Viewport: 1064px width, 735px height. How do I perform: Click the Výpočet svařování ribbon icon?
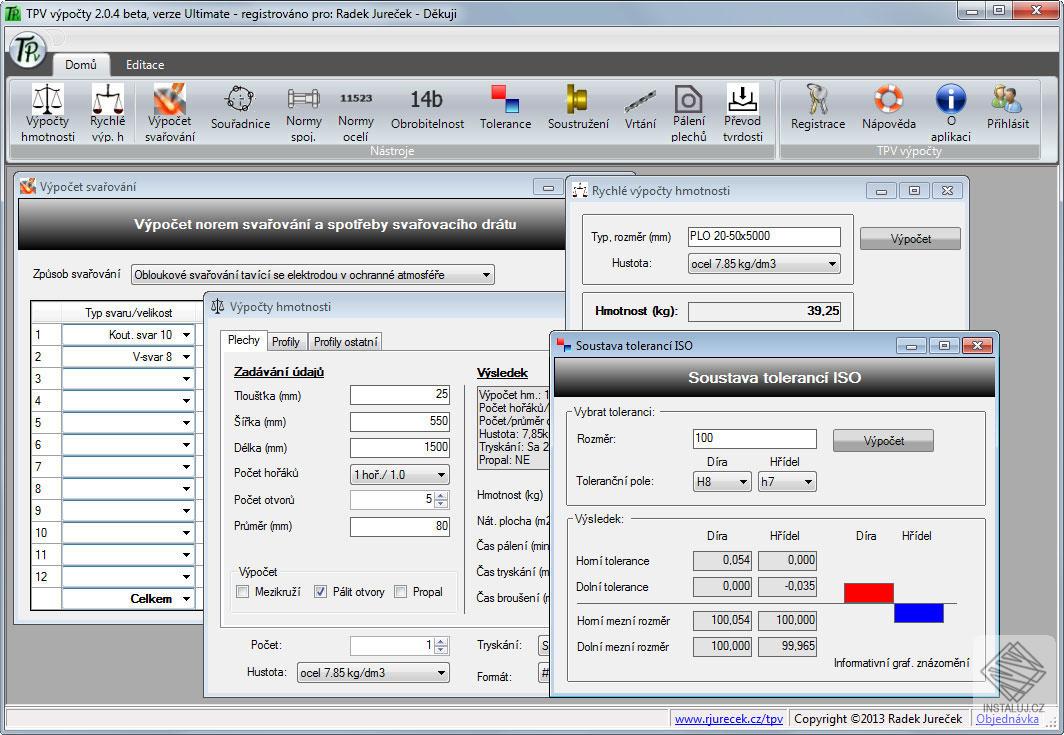(x=169, y=113)
